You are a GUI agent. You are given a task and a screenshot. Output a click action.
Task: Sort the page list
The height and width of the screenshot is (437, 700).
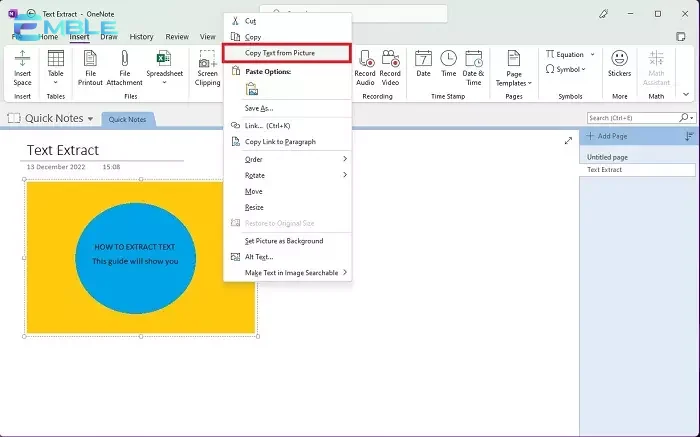click(689, 136)
